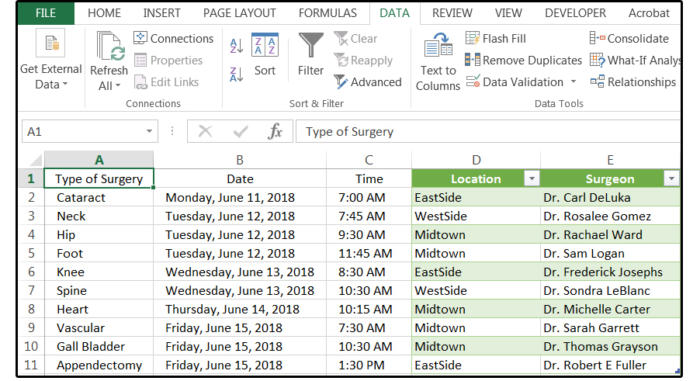Click the Clear filter icon

point(341,38)
